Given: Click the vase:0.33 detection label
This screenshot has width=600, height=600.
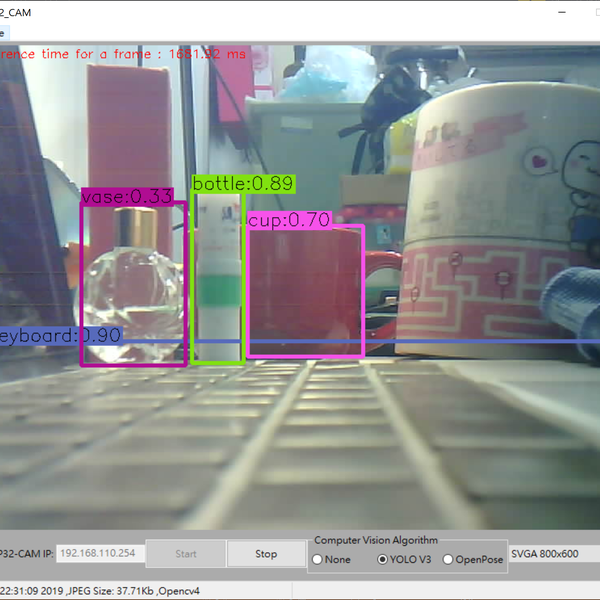Looking at the screenshot, I should point(127,197).
